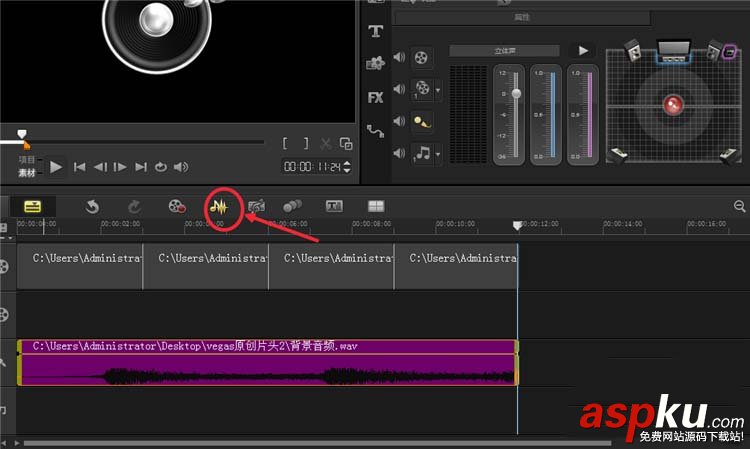Open the 立体声 stereo mode dropdown
750x449 pixels.
[504, 51]
